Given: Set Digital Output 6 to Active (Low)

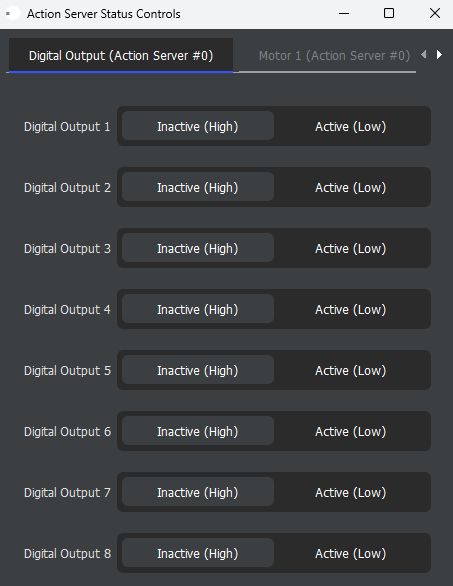Looking at the screenshot, I should pyautogui.click(x=350, y=431).
